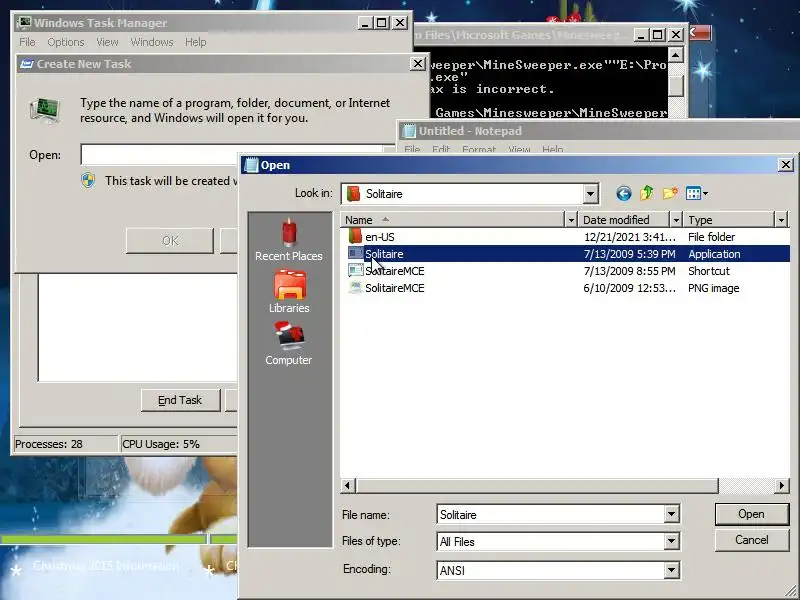Select the 'Shortcut' type cell
Screen dimensions: 800x600
[x=709, y=270]
